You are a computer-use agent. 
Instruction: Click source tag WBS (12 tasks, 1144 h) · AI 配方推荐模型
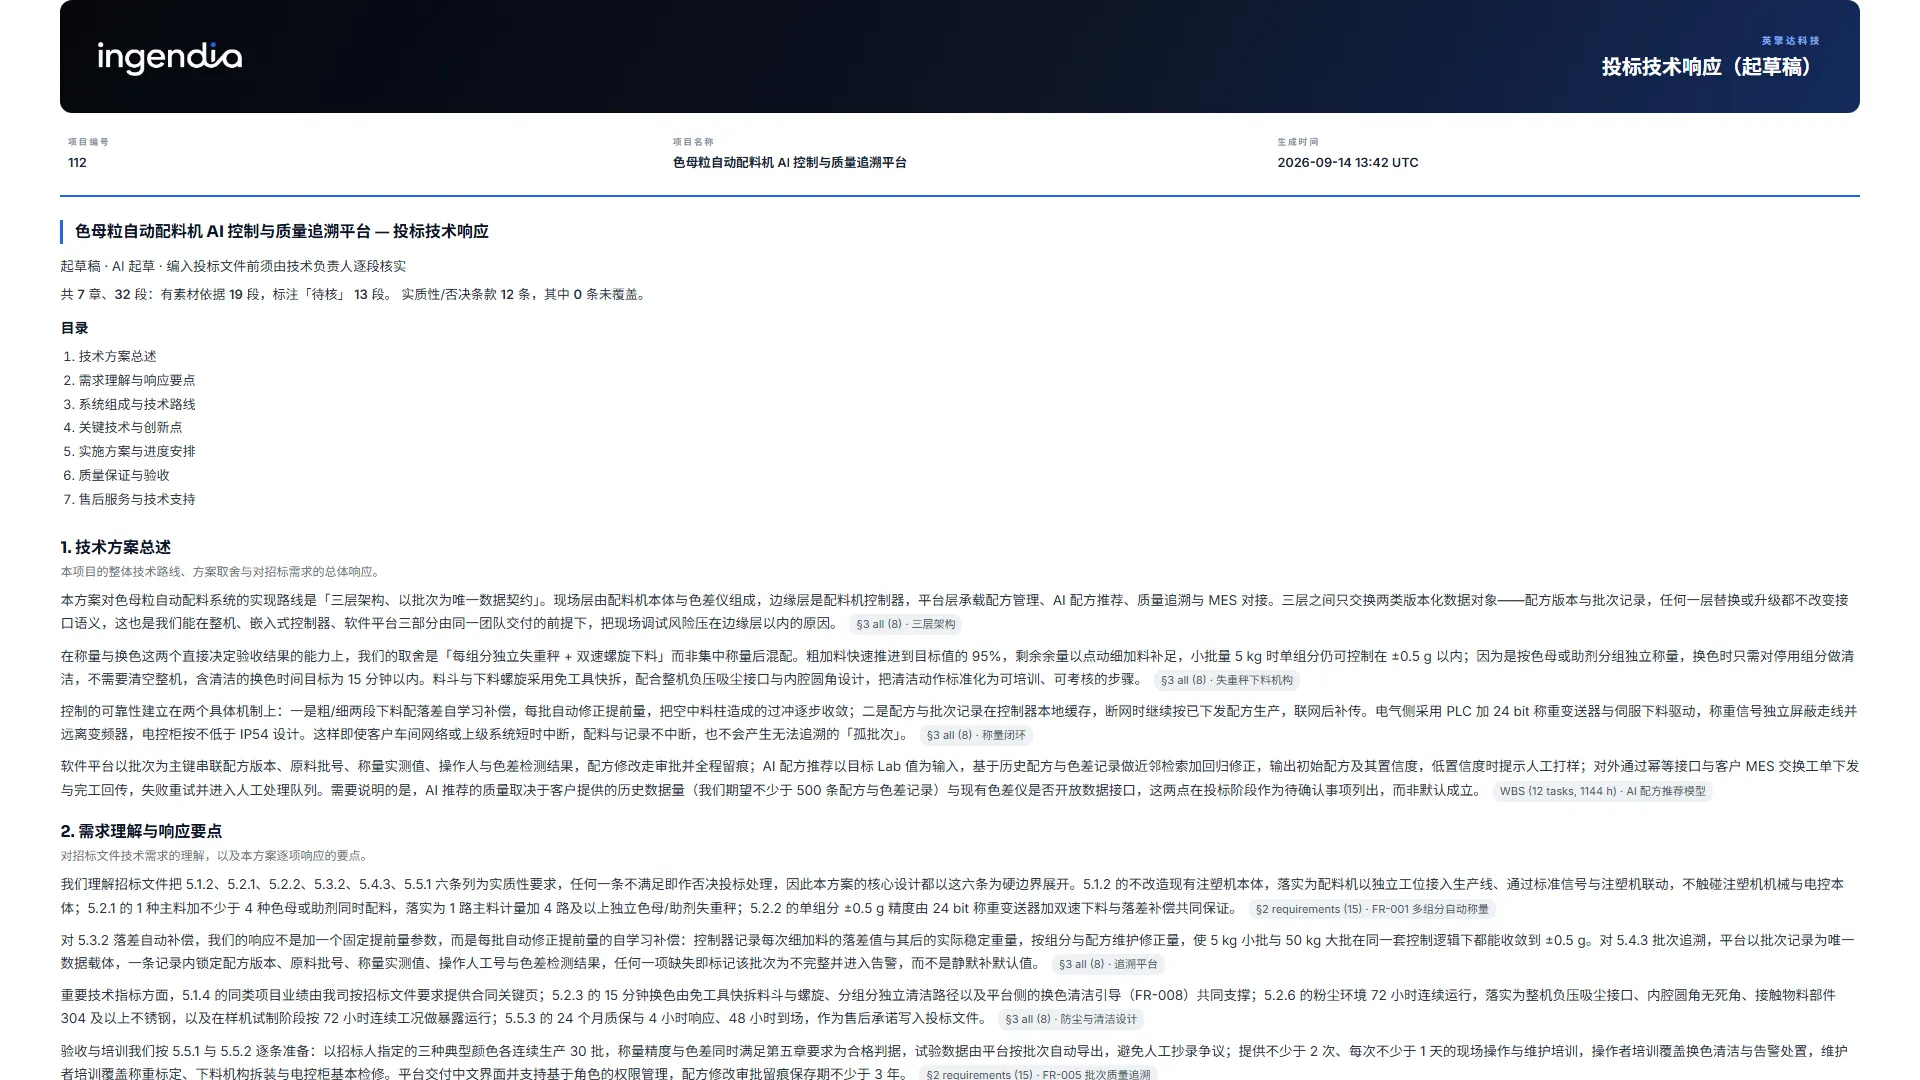(1602, 791)
